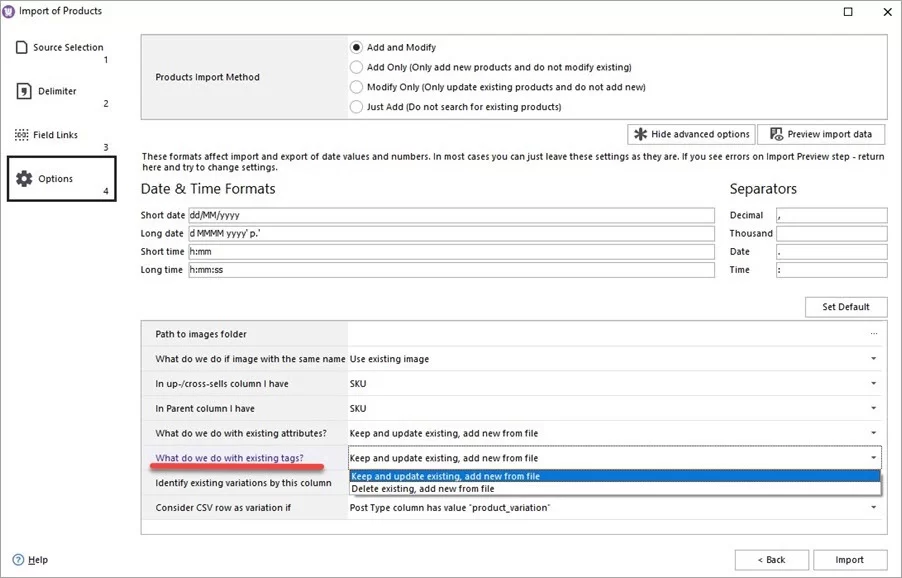Choose Add Only import method
The image size is (902, 578).
355,66
